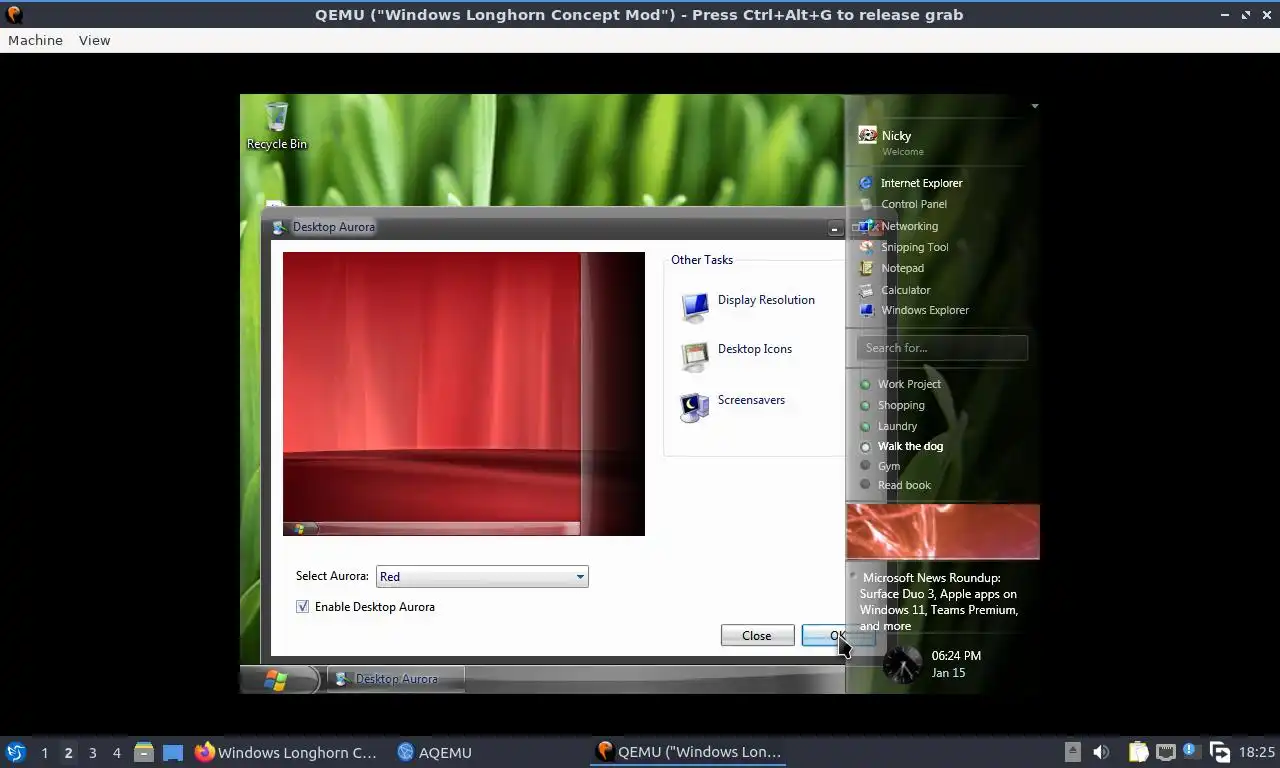Image resolution: width=1280 pixels, height=768 pixels.
Task: Expand the sidebar options arrow at top
Action: pos(1035,106)
